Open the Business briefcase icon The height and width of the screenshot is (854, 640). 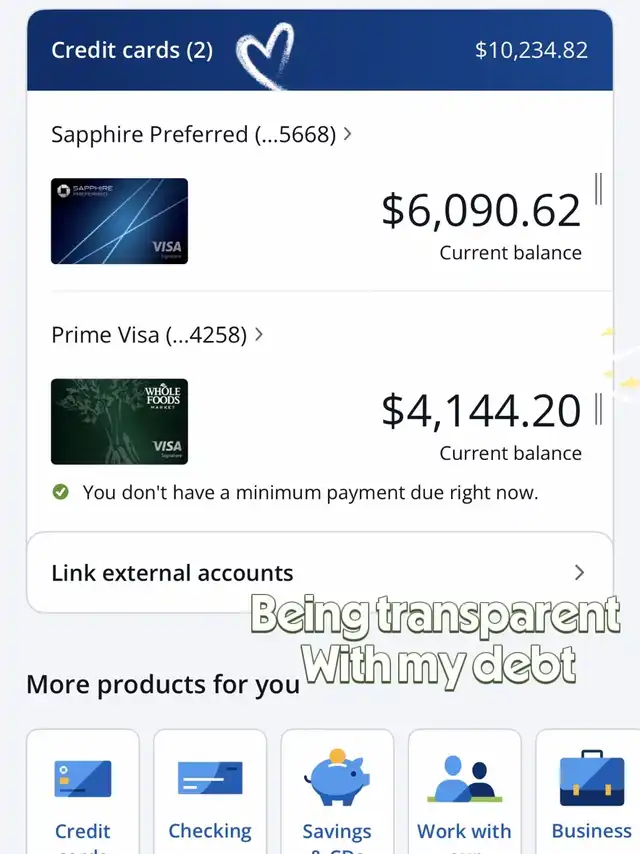pos(591,779)
